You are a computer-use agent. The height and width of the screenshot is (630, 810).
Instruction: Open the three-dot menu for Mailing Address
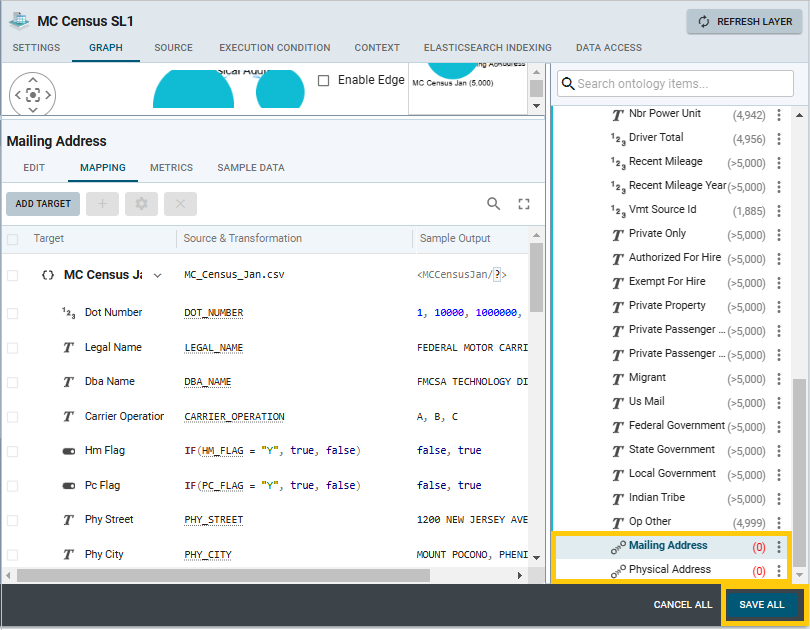click(779, 546)
